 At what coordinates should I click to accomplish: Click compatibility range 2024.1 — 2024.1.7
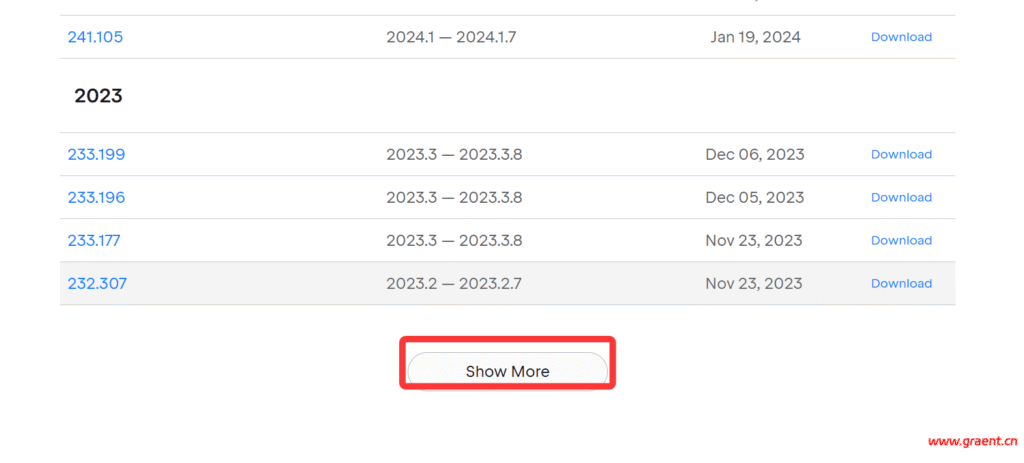(451, 37)
